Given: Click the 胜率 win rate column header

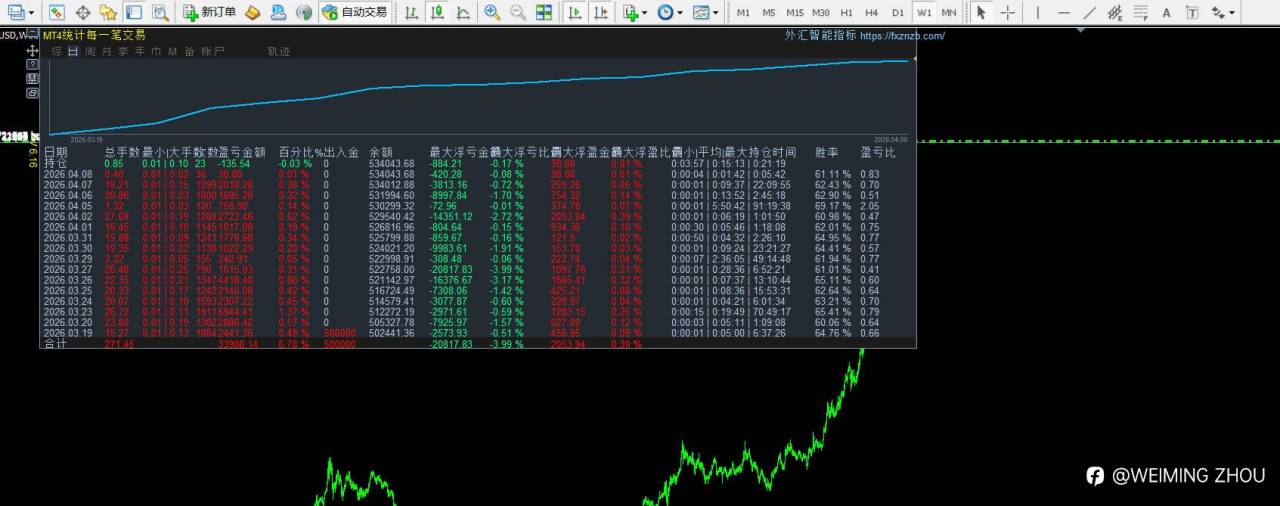Looking at the screenshot, I should point(827,152).
